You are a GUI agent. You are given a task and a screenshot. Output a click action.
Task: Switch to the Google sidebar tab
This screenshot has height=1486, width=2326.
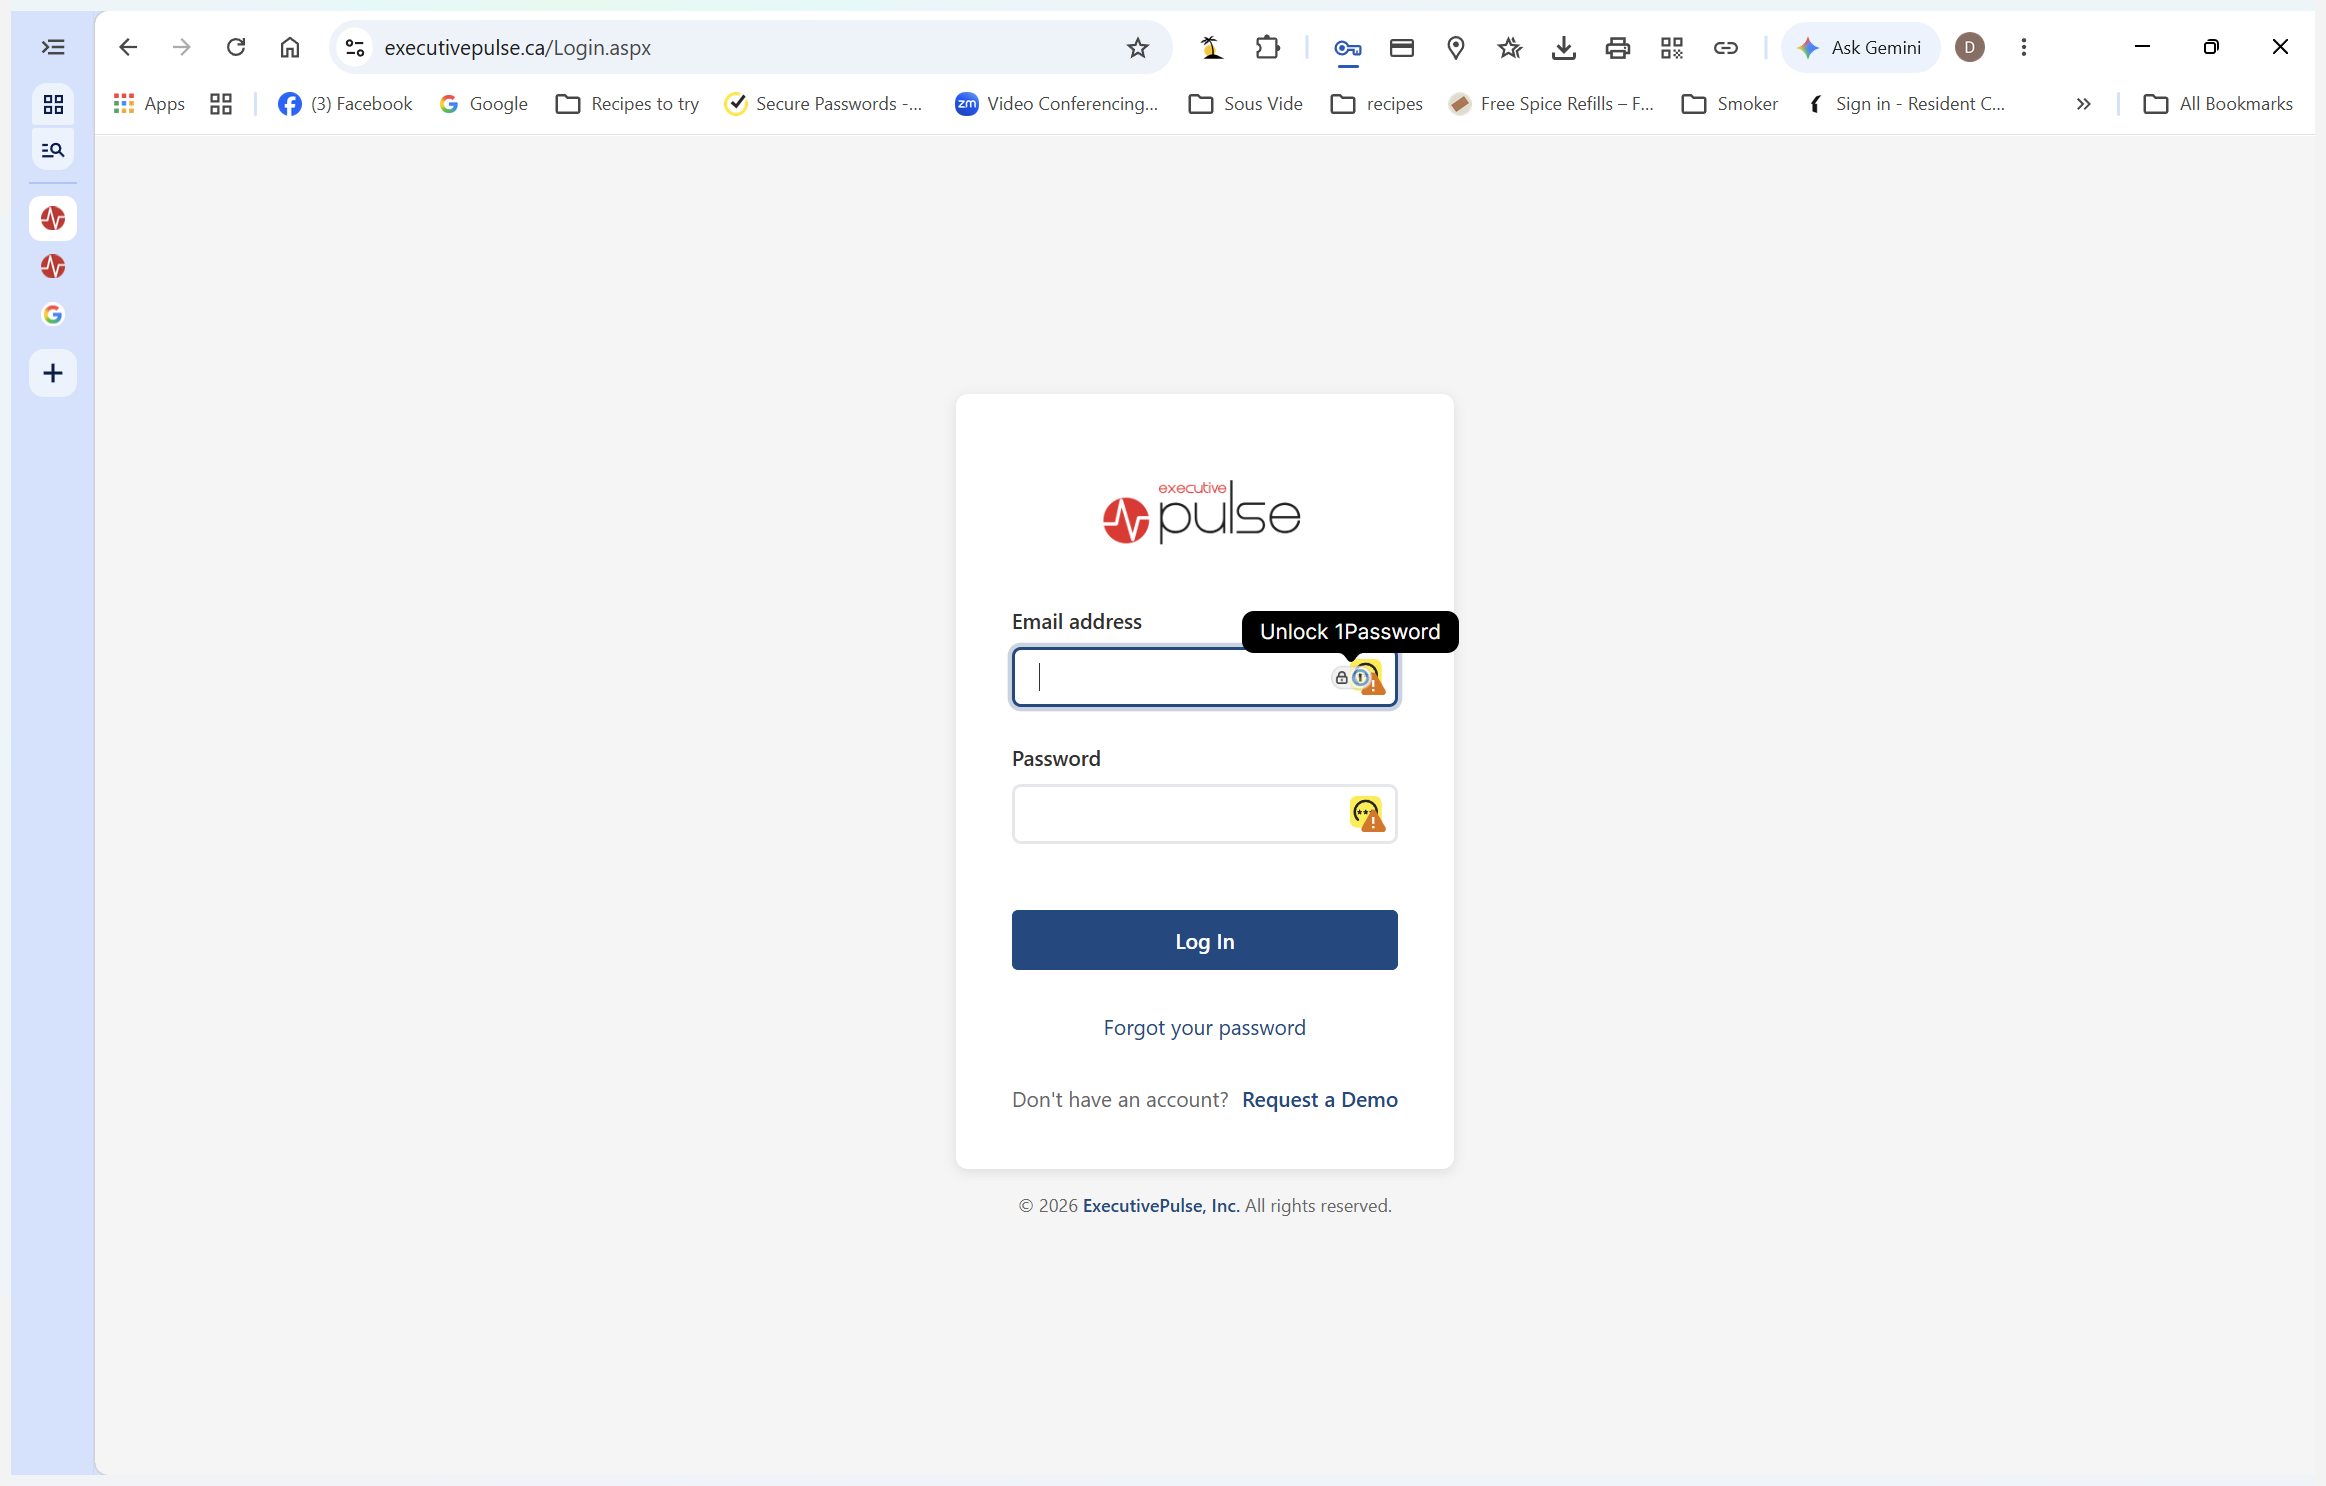pos(53,314)
